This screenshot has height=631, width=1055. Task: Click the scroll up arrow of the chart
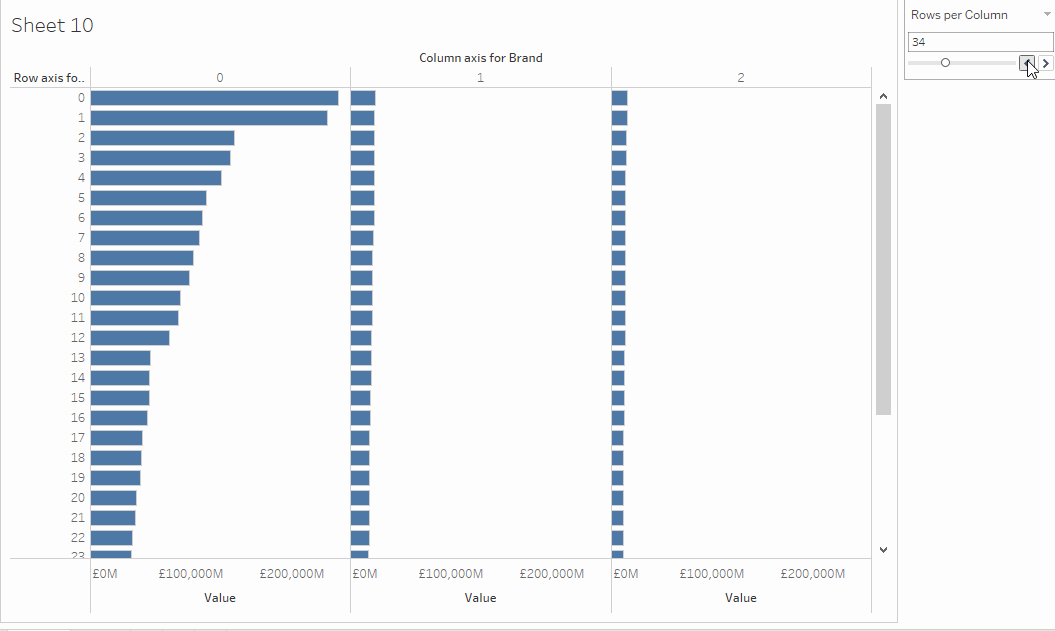pyautogui.click(x=883, y=96)
